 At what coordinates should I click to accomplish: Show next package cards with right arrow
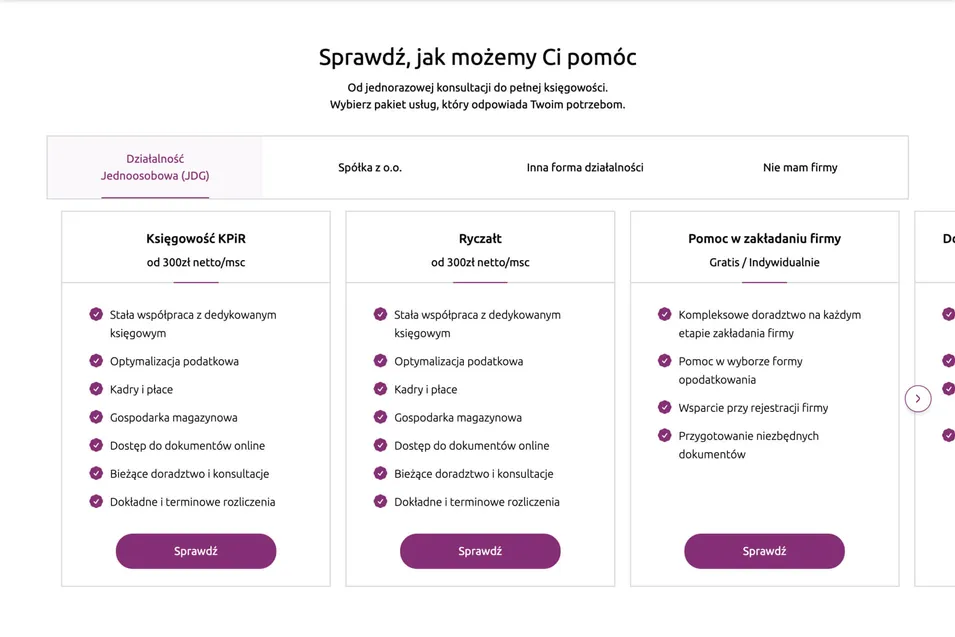tap(917, 399)
